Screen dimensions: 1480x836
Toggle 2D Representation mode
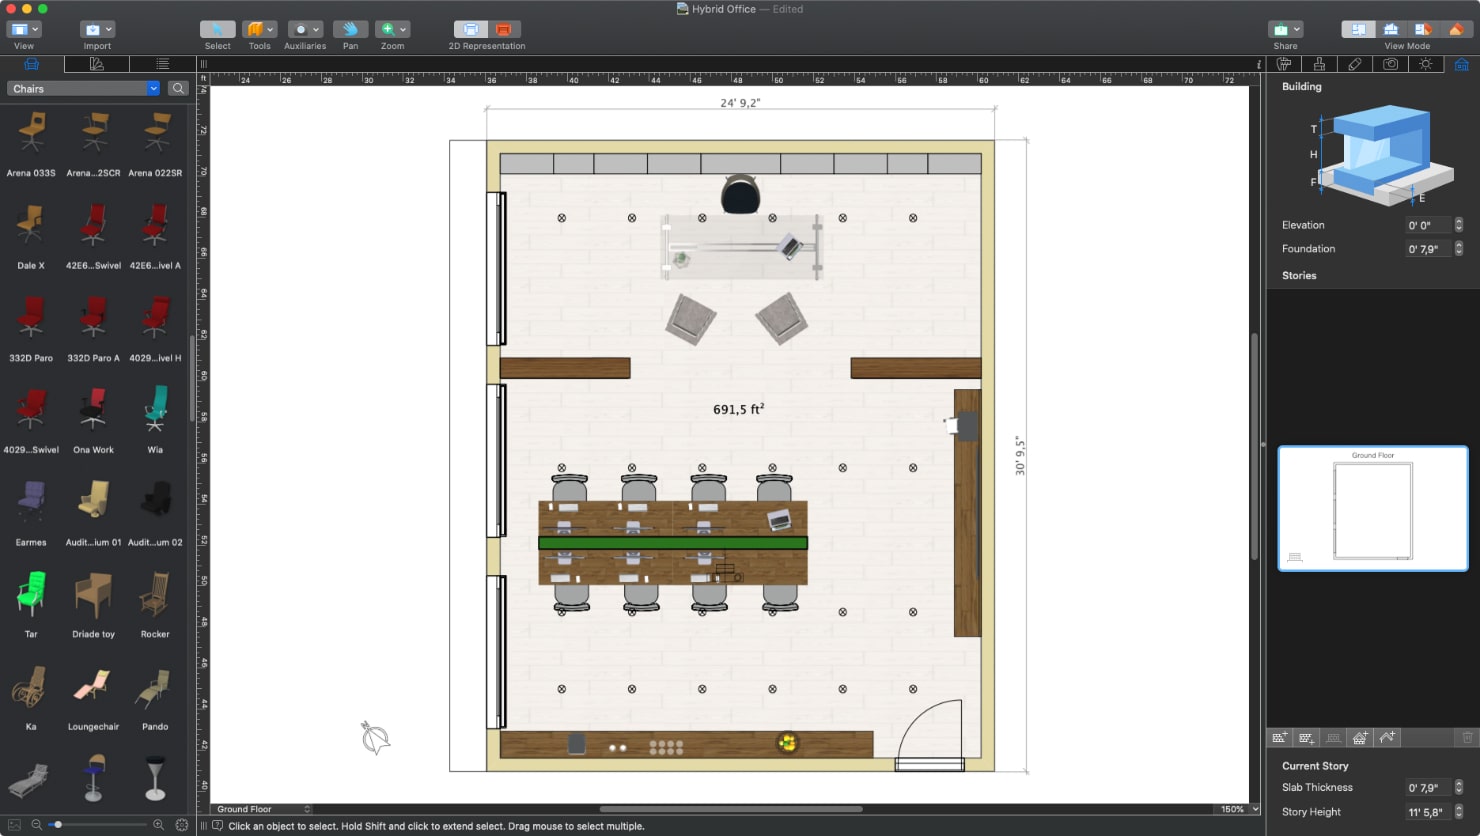(x=468, y=29)
